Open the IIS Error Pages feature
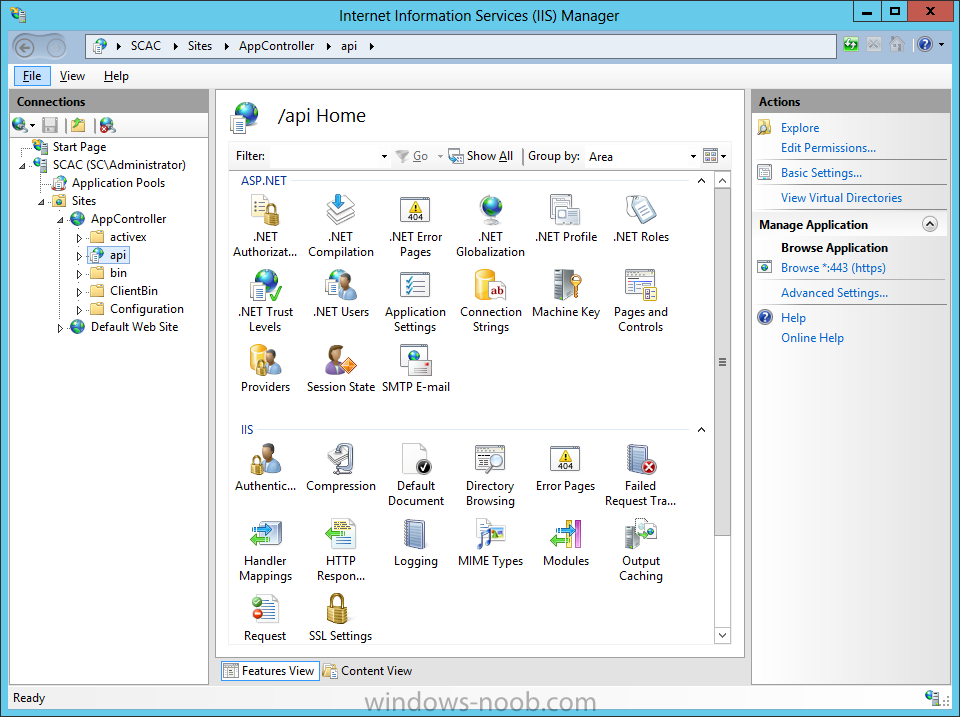Viewport: 960px width, 717px height. point(566,468)
